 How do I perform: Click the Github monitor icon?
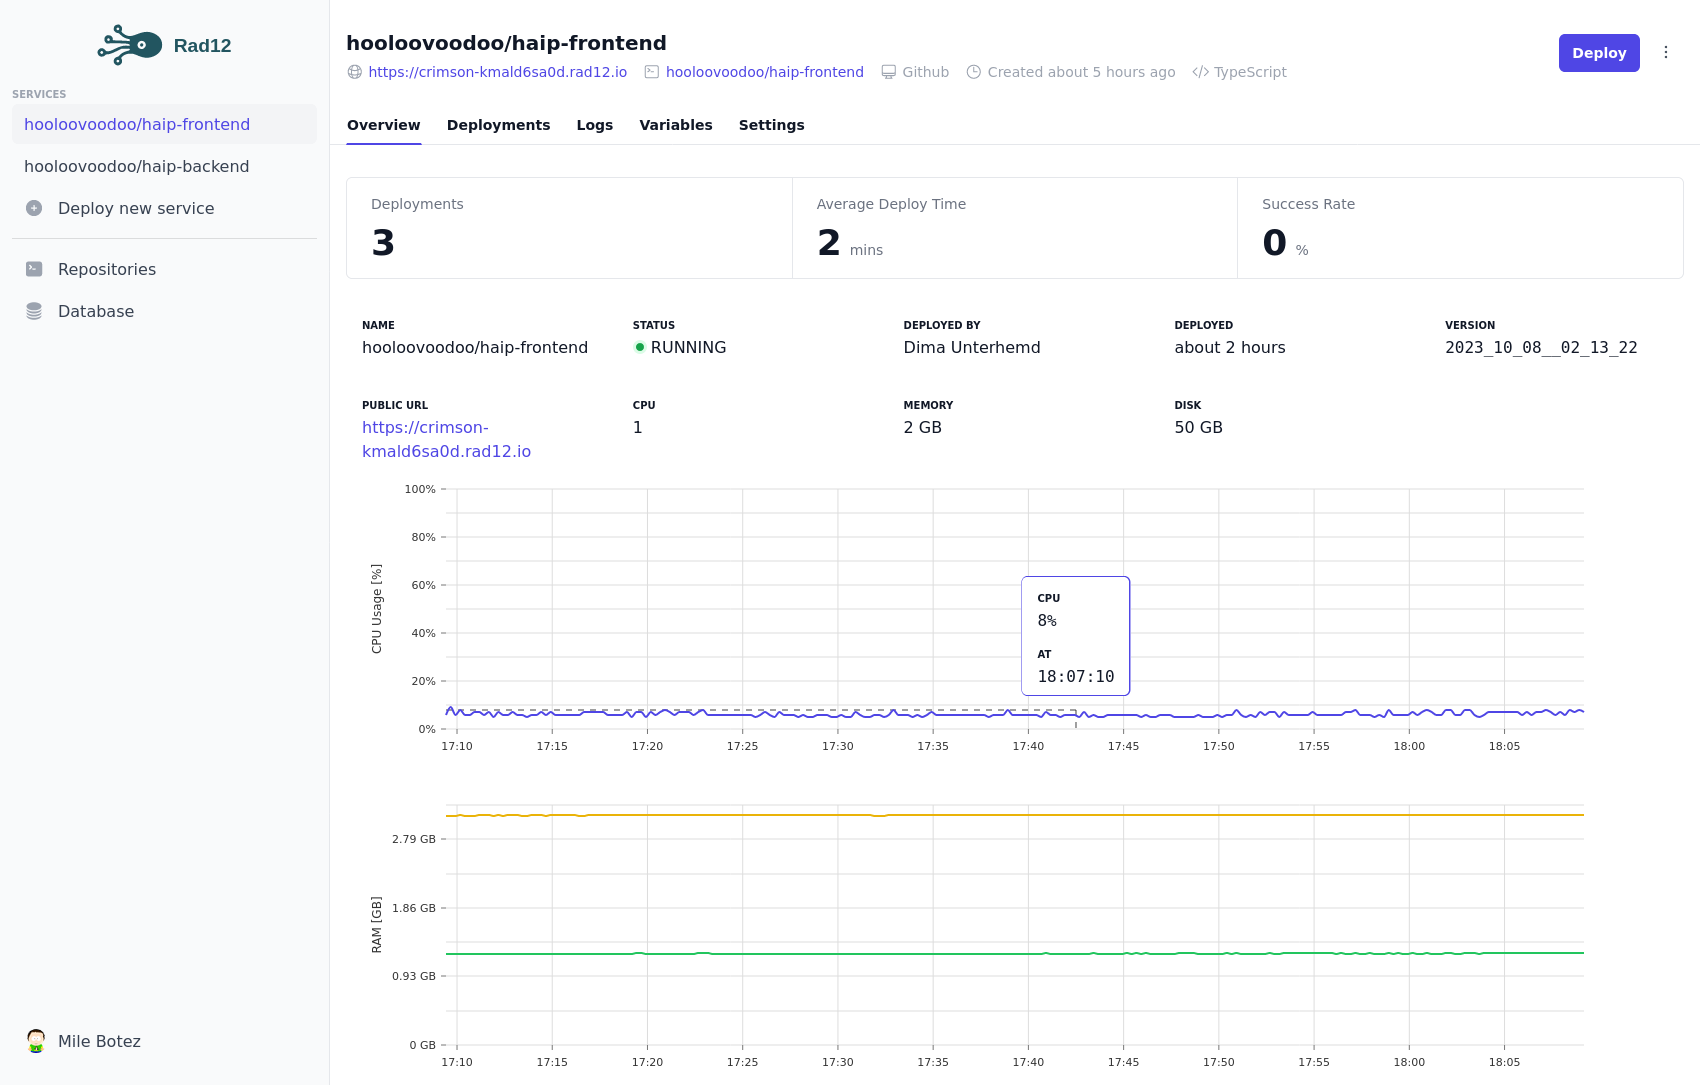tap(889, 72)
